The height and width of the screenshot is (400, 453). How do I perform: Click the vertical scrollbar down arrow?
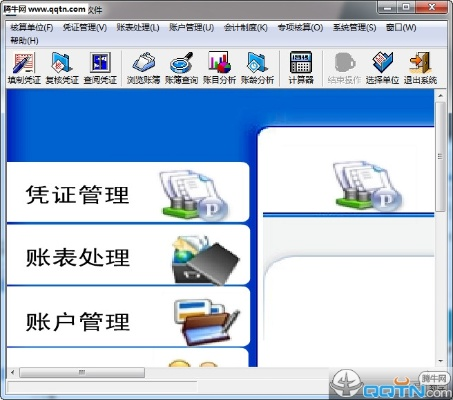440,361
